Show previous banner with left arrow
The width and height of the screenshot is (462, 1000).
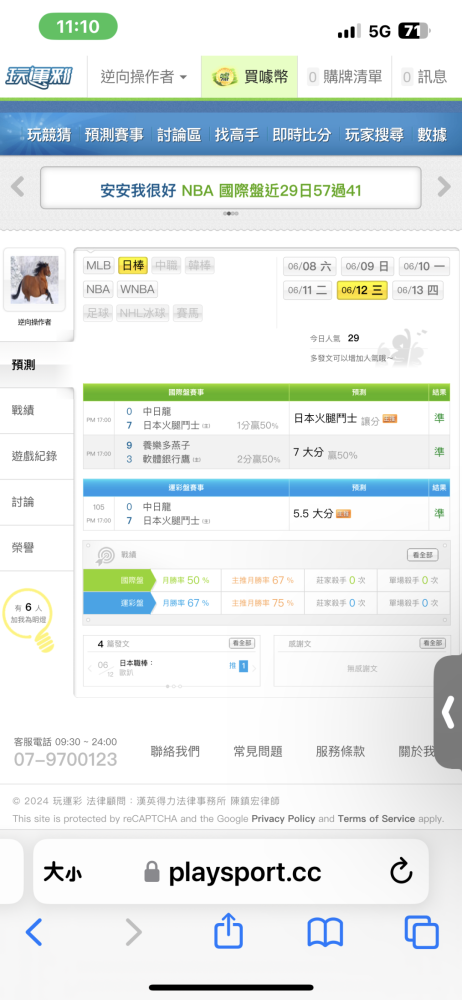(18, 187)
